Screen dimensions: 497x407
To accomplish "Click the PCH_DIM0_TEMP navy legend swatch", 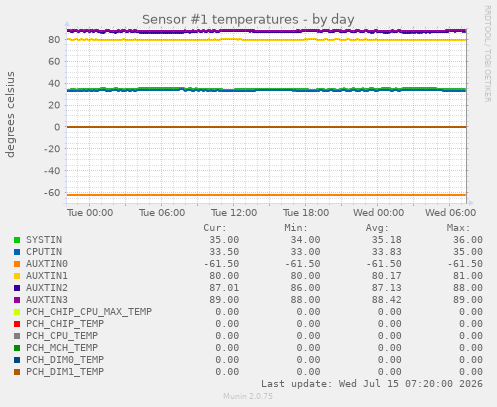I will click(17, 360).
